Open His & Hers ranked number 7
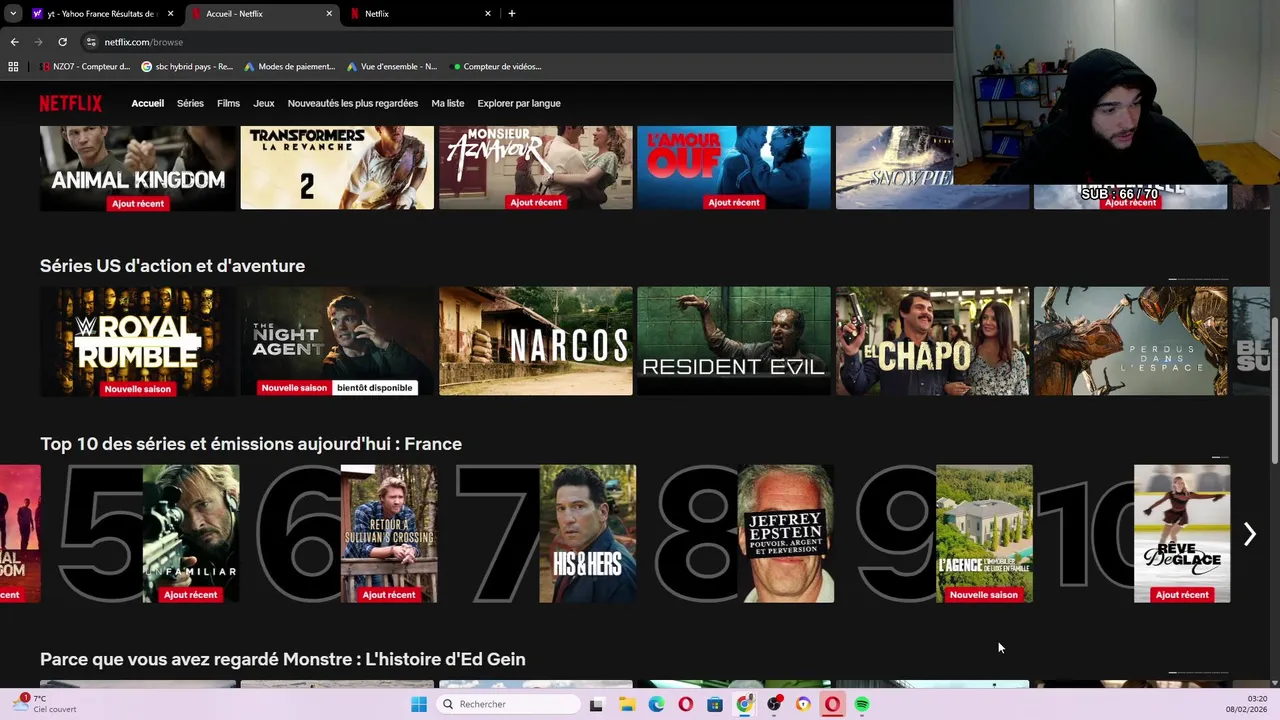 click(x=587, y=534)
